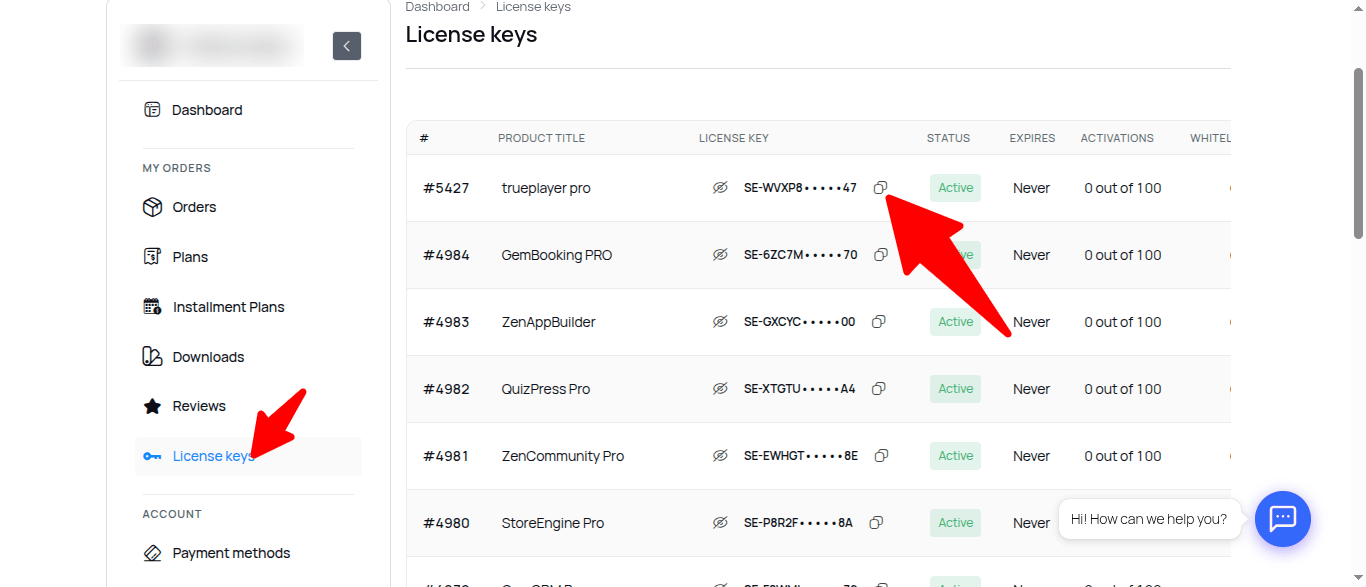1366x587 pixels.
Task: Reveal the trueplayer pro license key
Action: [x=720, y=188]
